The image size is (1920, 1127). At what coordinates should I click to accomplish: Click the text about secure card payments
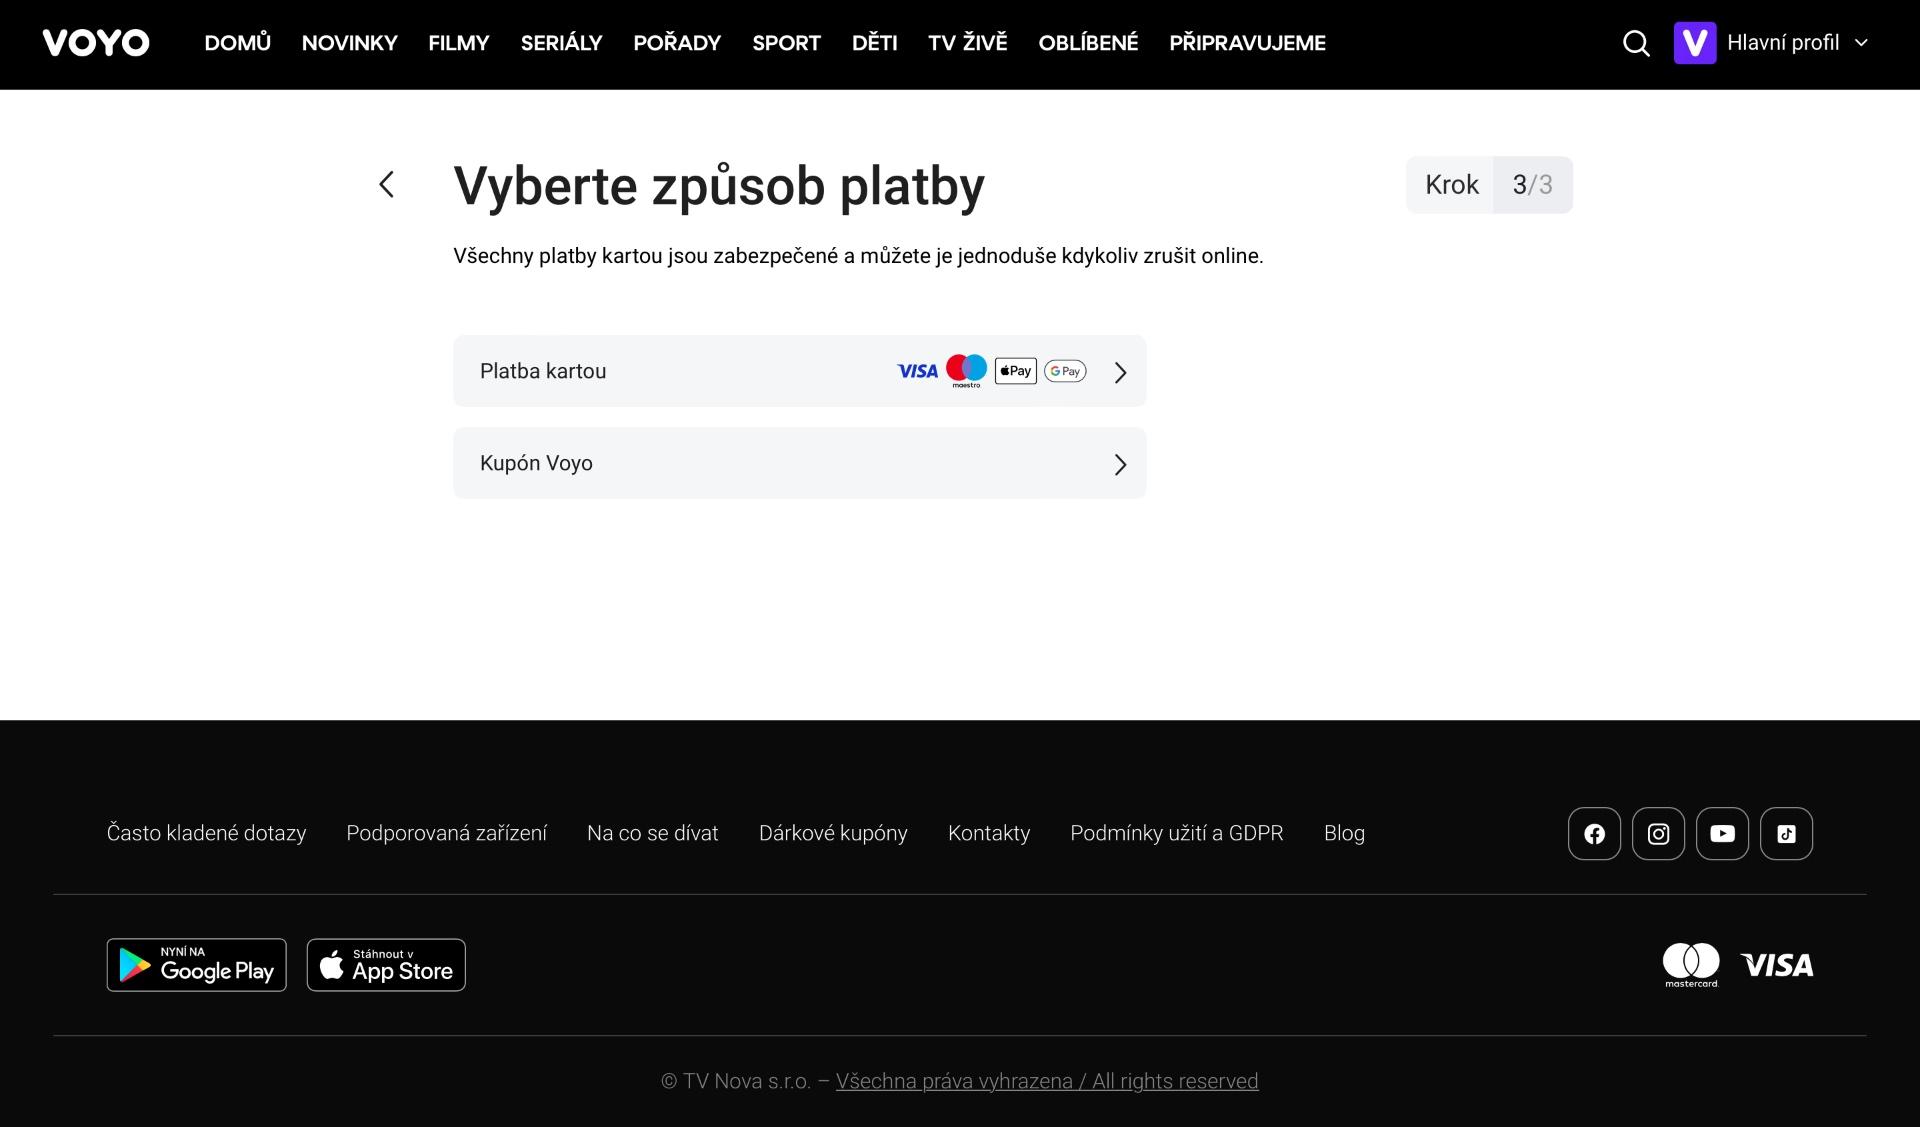[858, 256]
